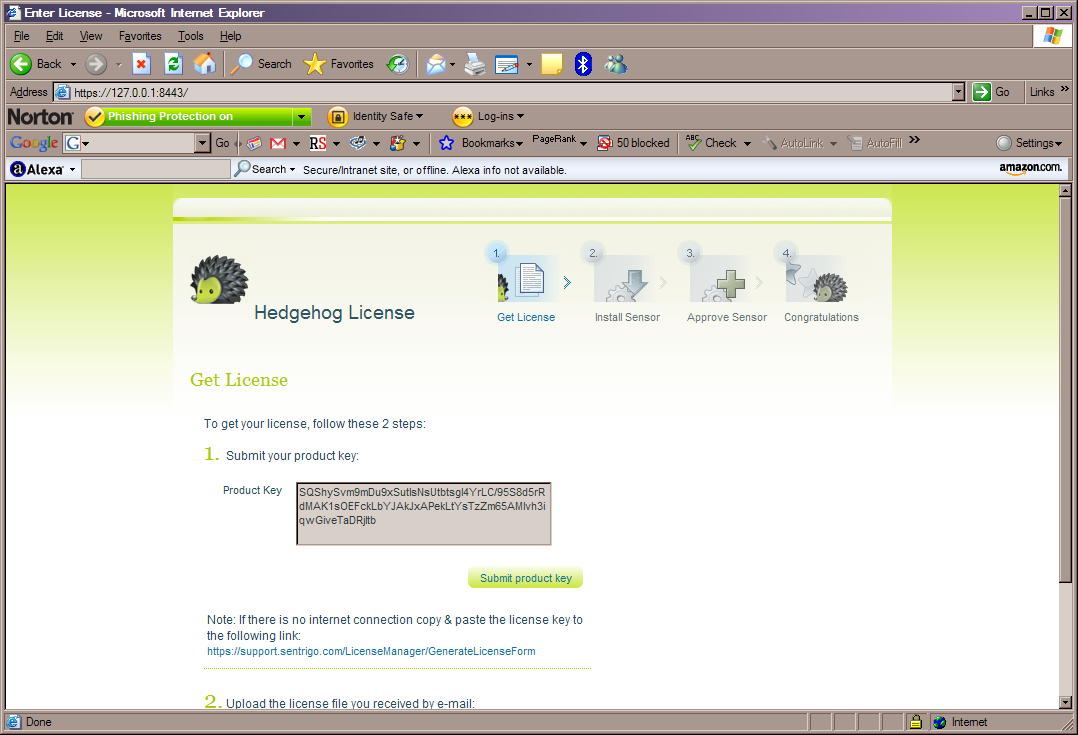Click the Norton Identity Safe icon
This screenshot has width=1078, height=735.
[338, 116]
